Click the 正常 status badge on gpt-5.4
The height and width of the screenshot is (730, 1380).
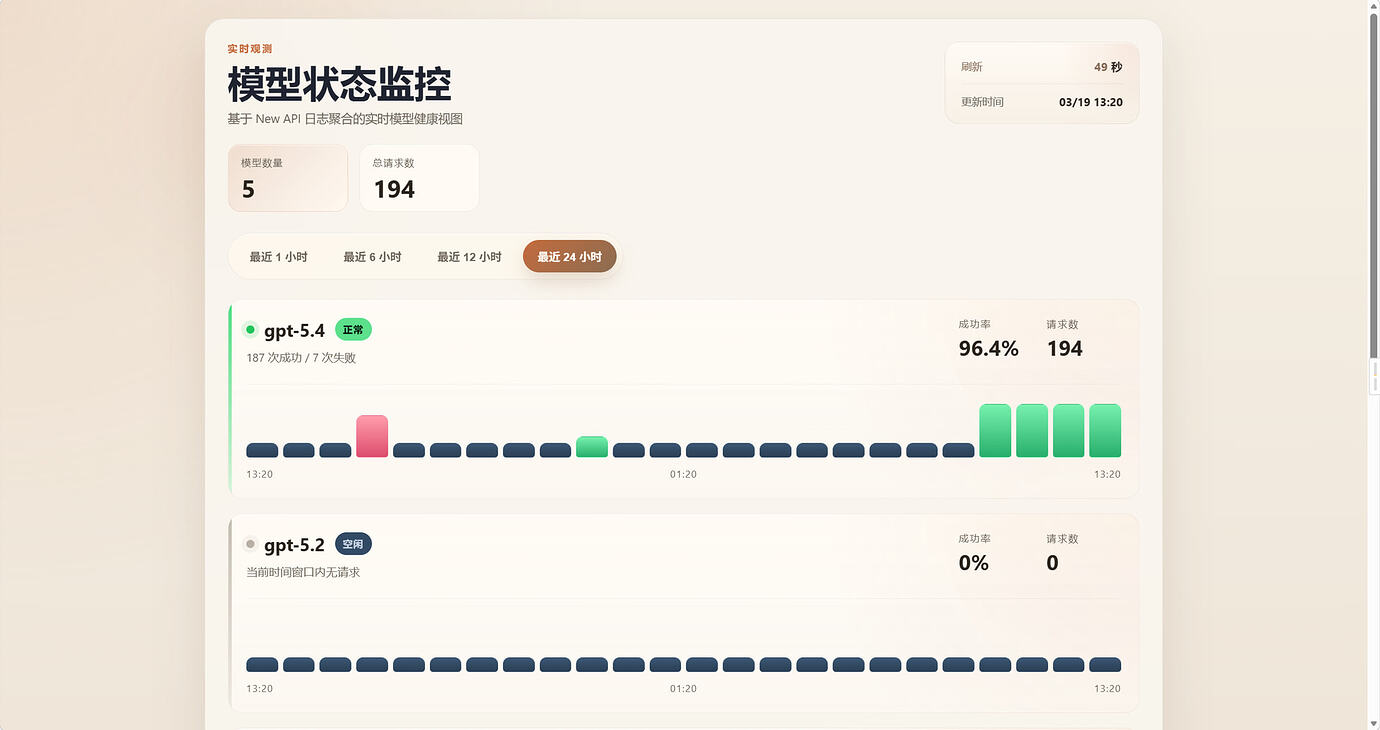[353, 330]
